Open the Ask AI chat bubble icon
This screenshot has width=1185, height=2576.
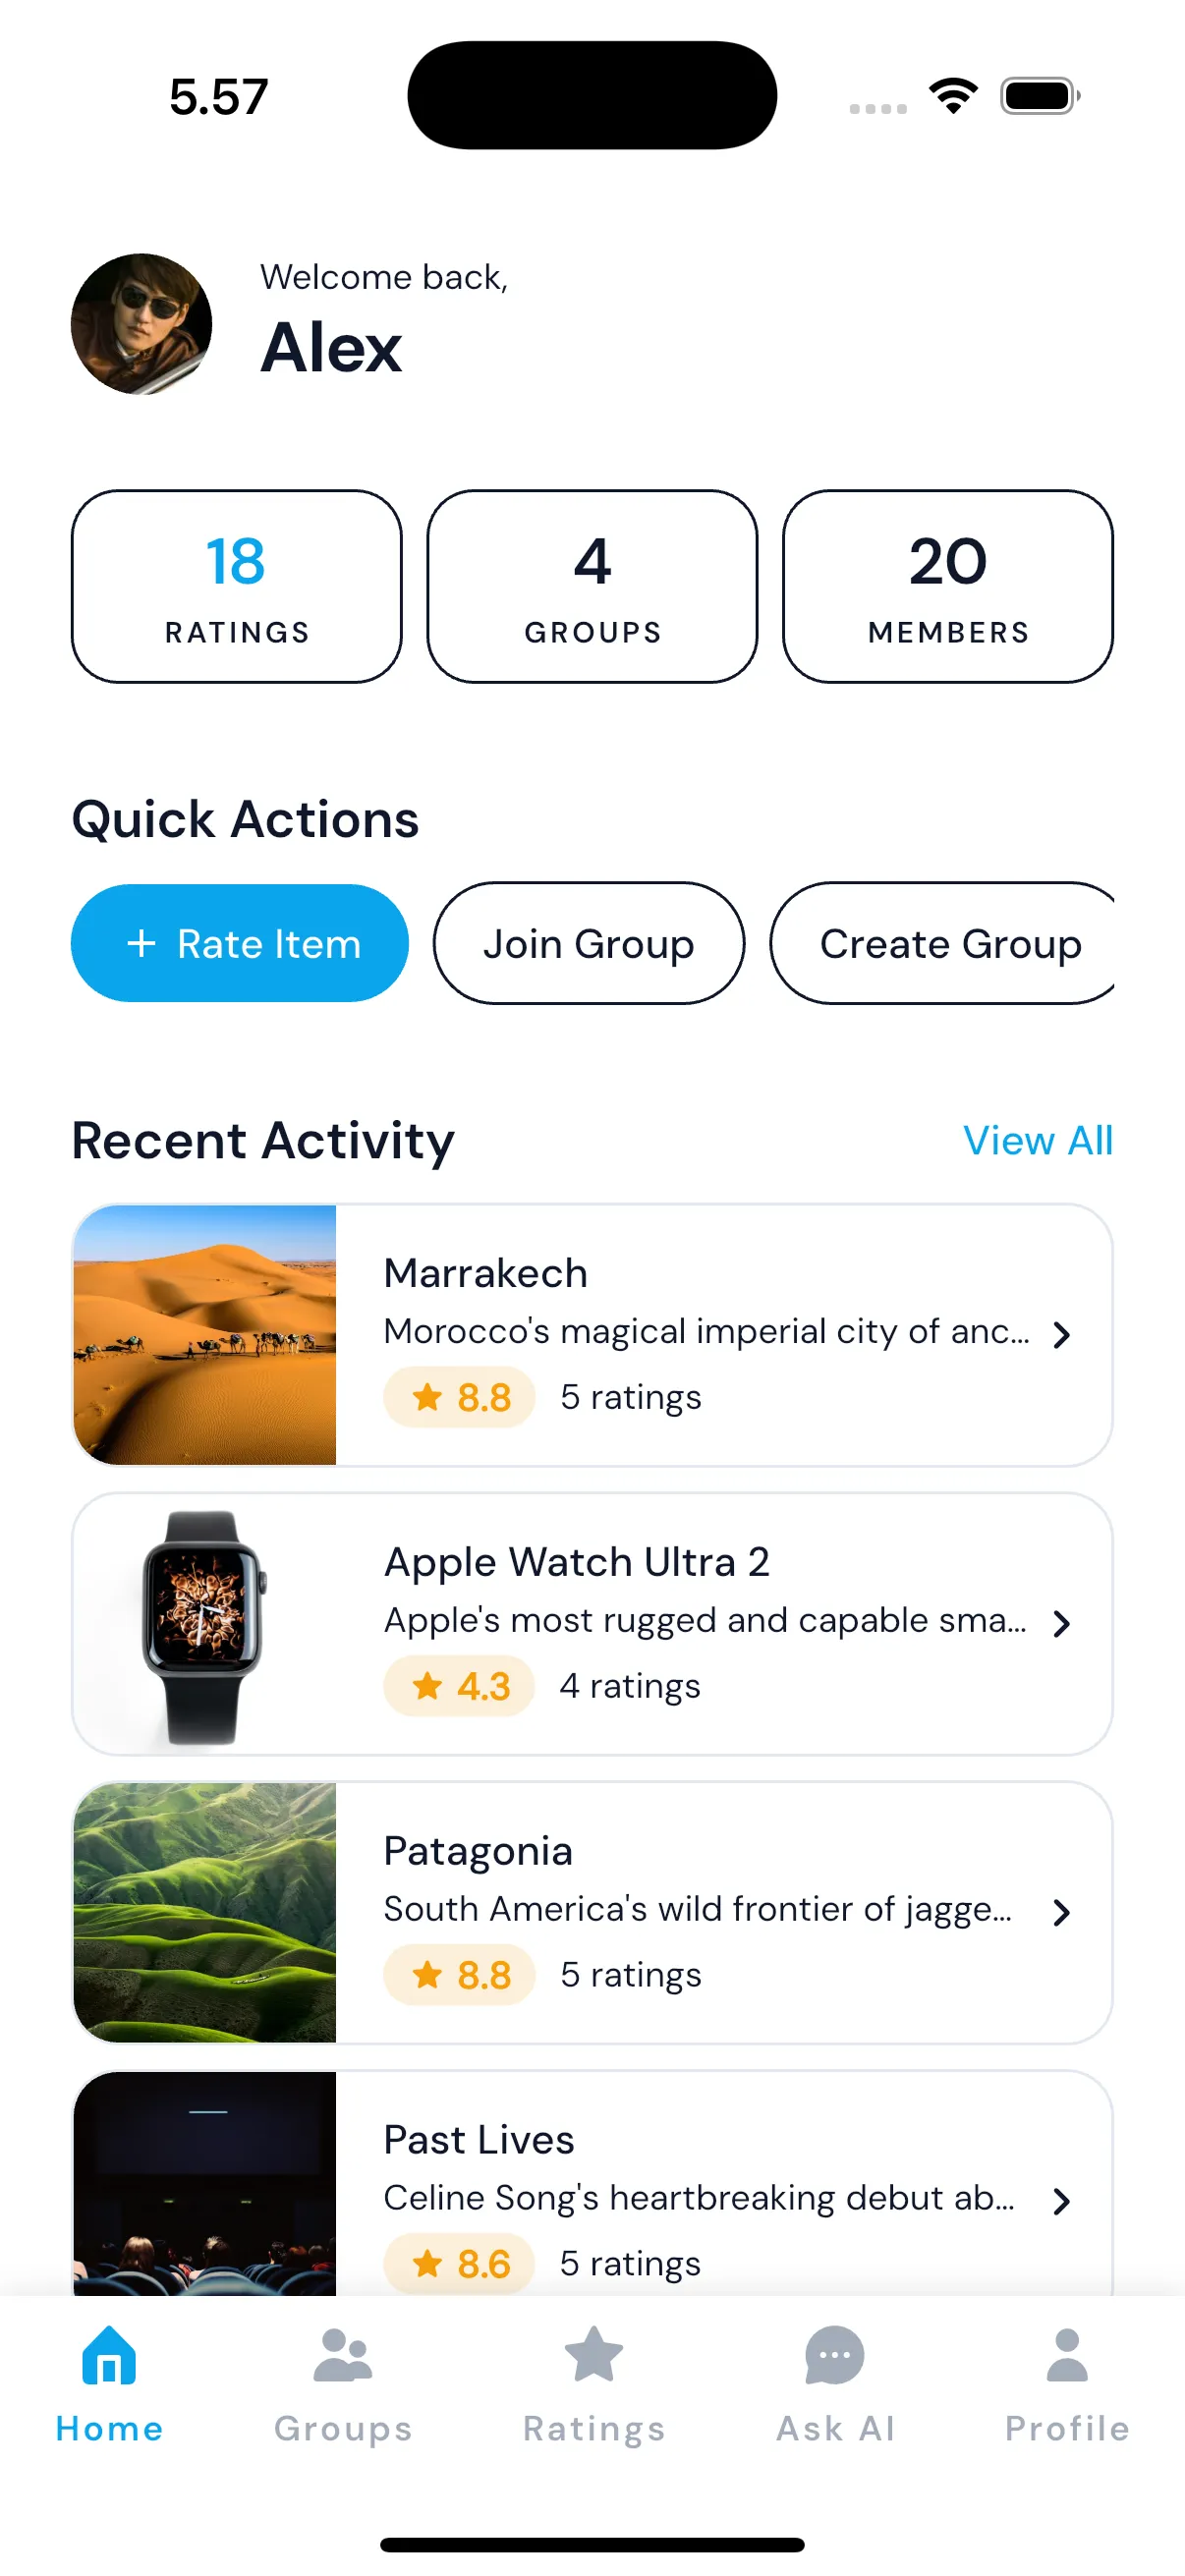tap(835, 2356)
